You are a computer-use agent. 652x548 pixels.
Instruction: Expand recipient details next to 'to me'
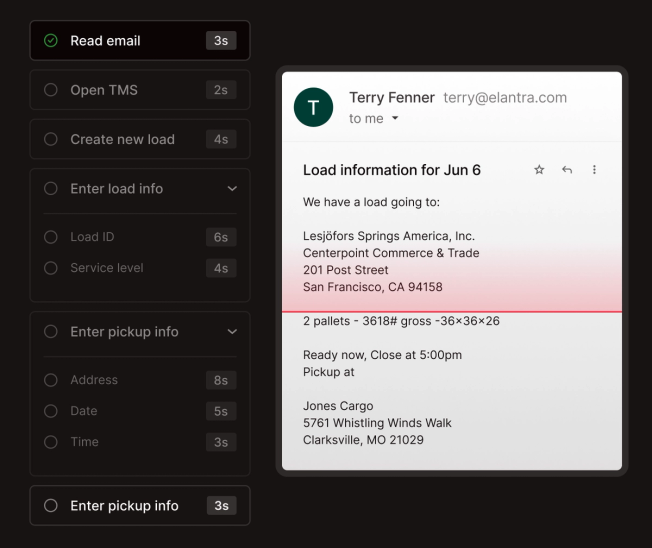tap(395, 118)
